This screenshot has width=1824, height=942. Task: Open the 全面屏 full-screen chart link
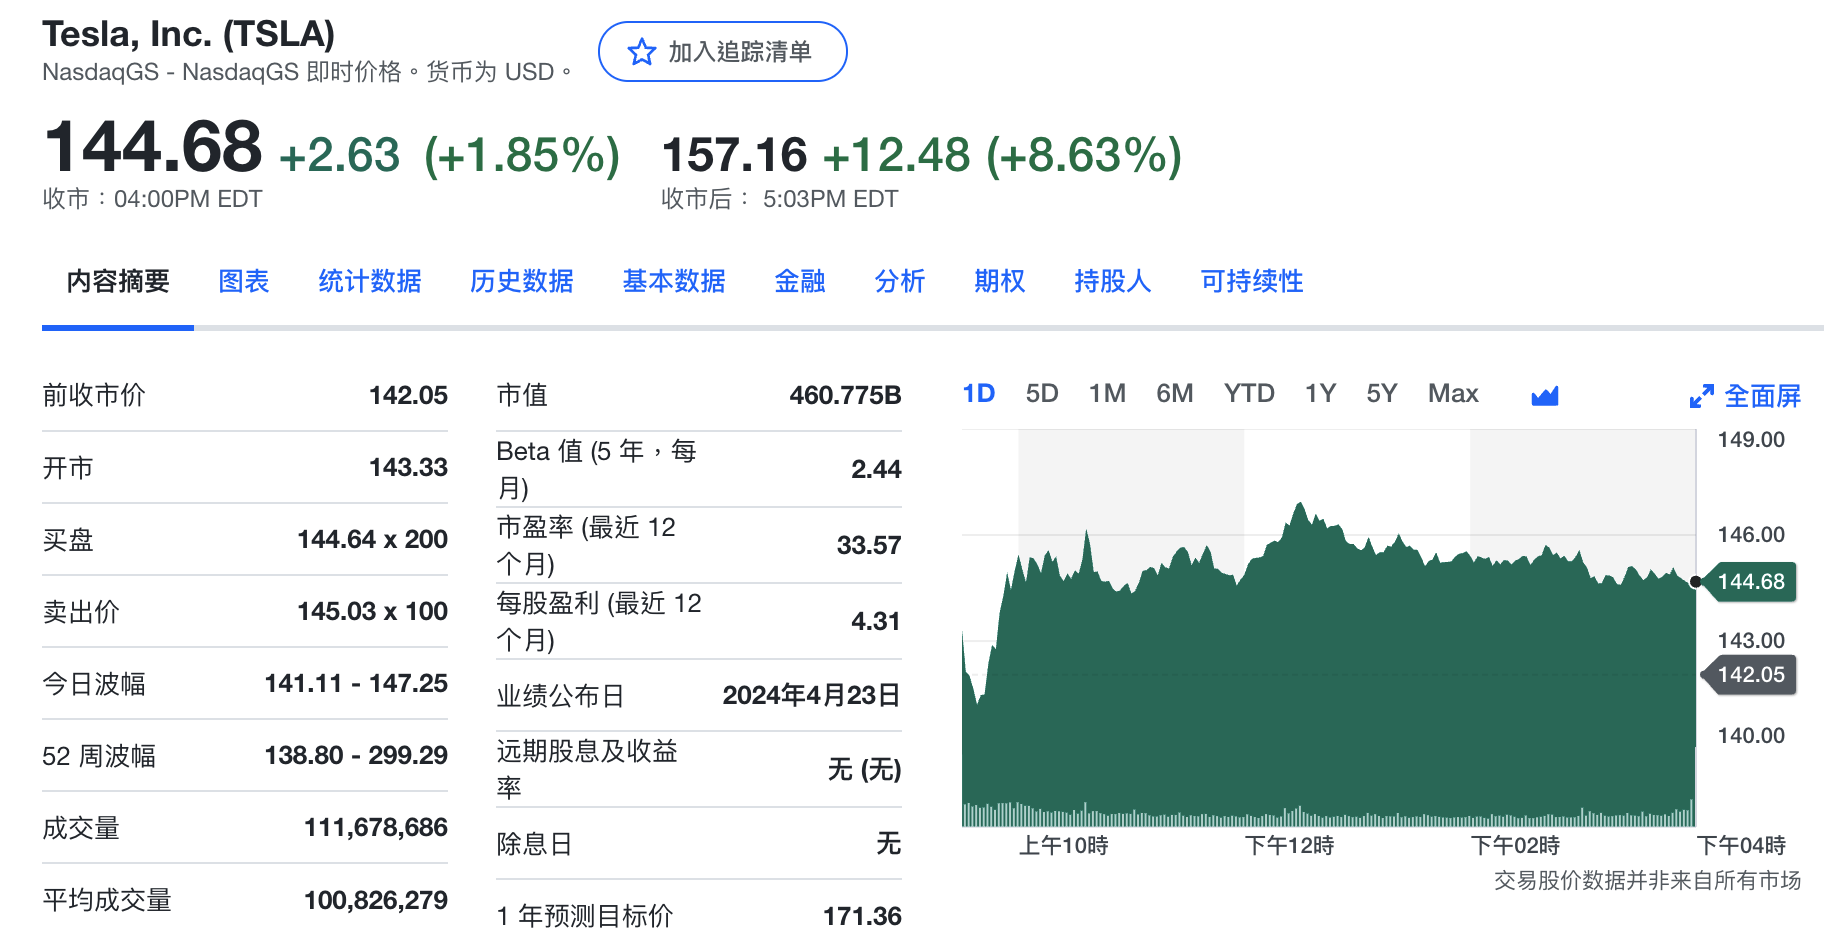coord(1762,395)
